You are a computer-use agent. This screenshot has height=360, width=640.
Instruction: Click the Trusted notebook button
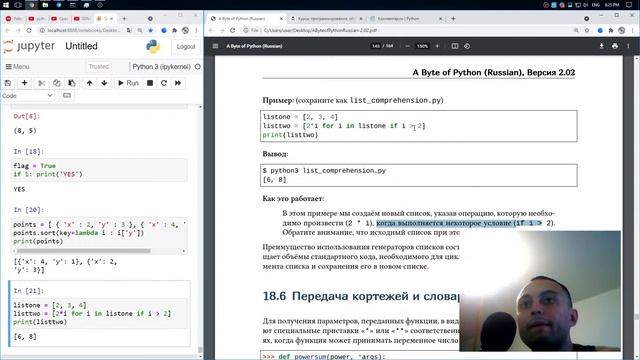pos(99,67)
